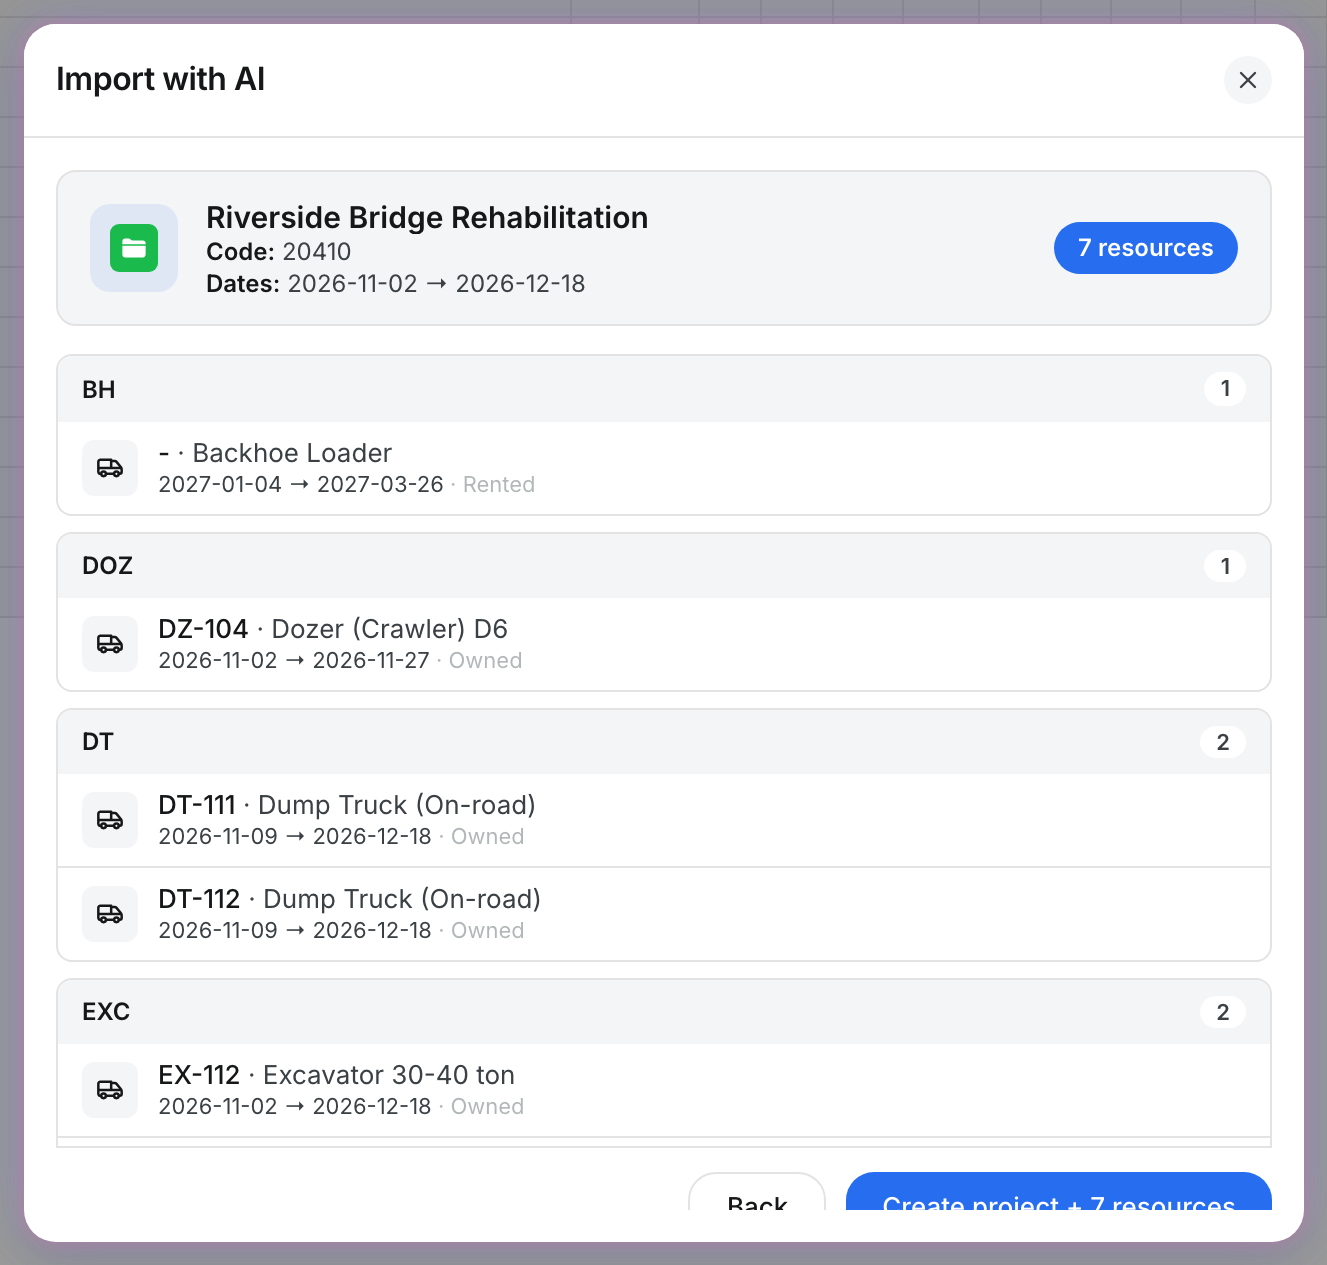Image resolution: width=1327 pixels, height=1265 pixels.
Task: Click the DT-111 Dump Truck icon
Action: (x=110, y=820)
